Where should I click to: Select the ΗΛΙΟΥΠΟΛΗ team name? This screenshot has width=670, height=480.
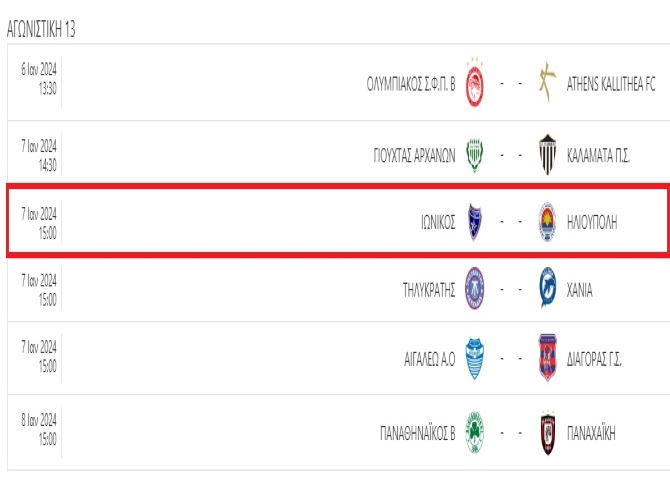point(592,222)
